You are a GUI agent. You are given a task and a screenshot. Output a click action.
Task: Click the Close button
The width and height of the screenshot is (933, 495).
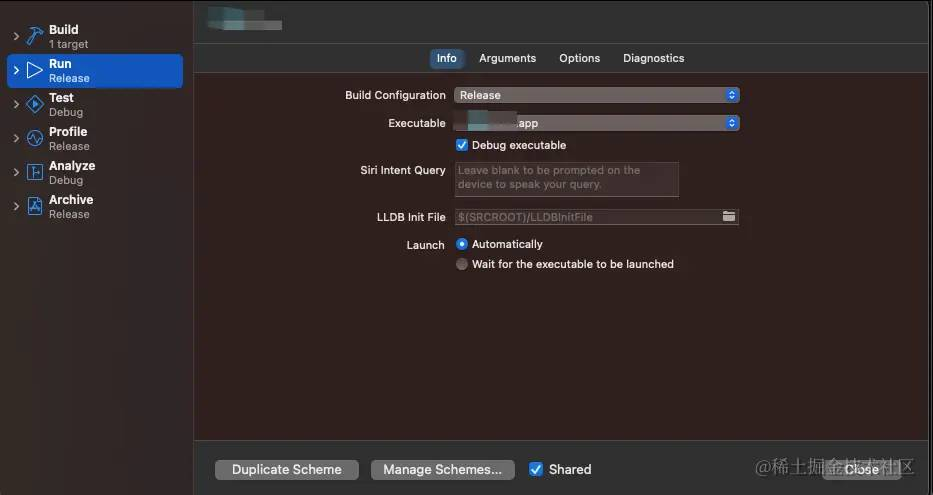(x=862, y=469)
